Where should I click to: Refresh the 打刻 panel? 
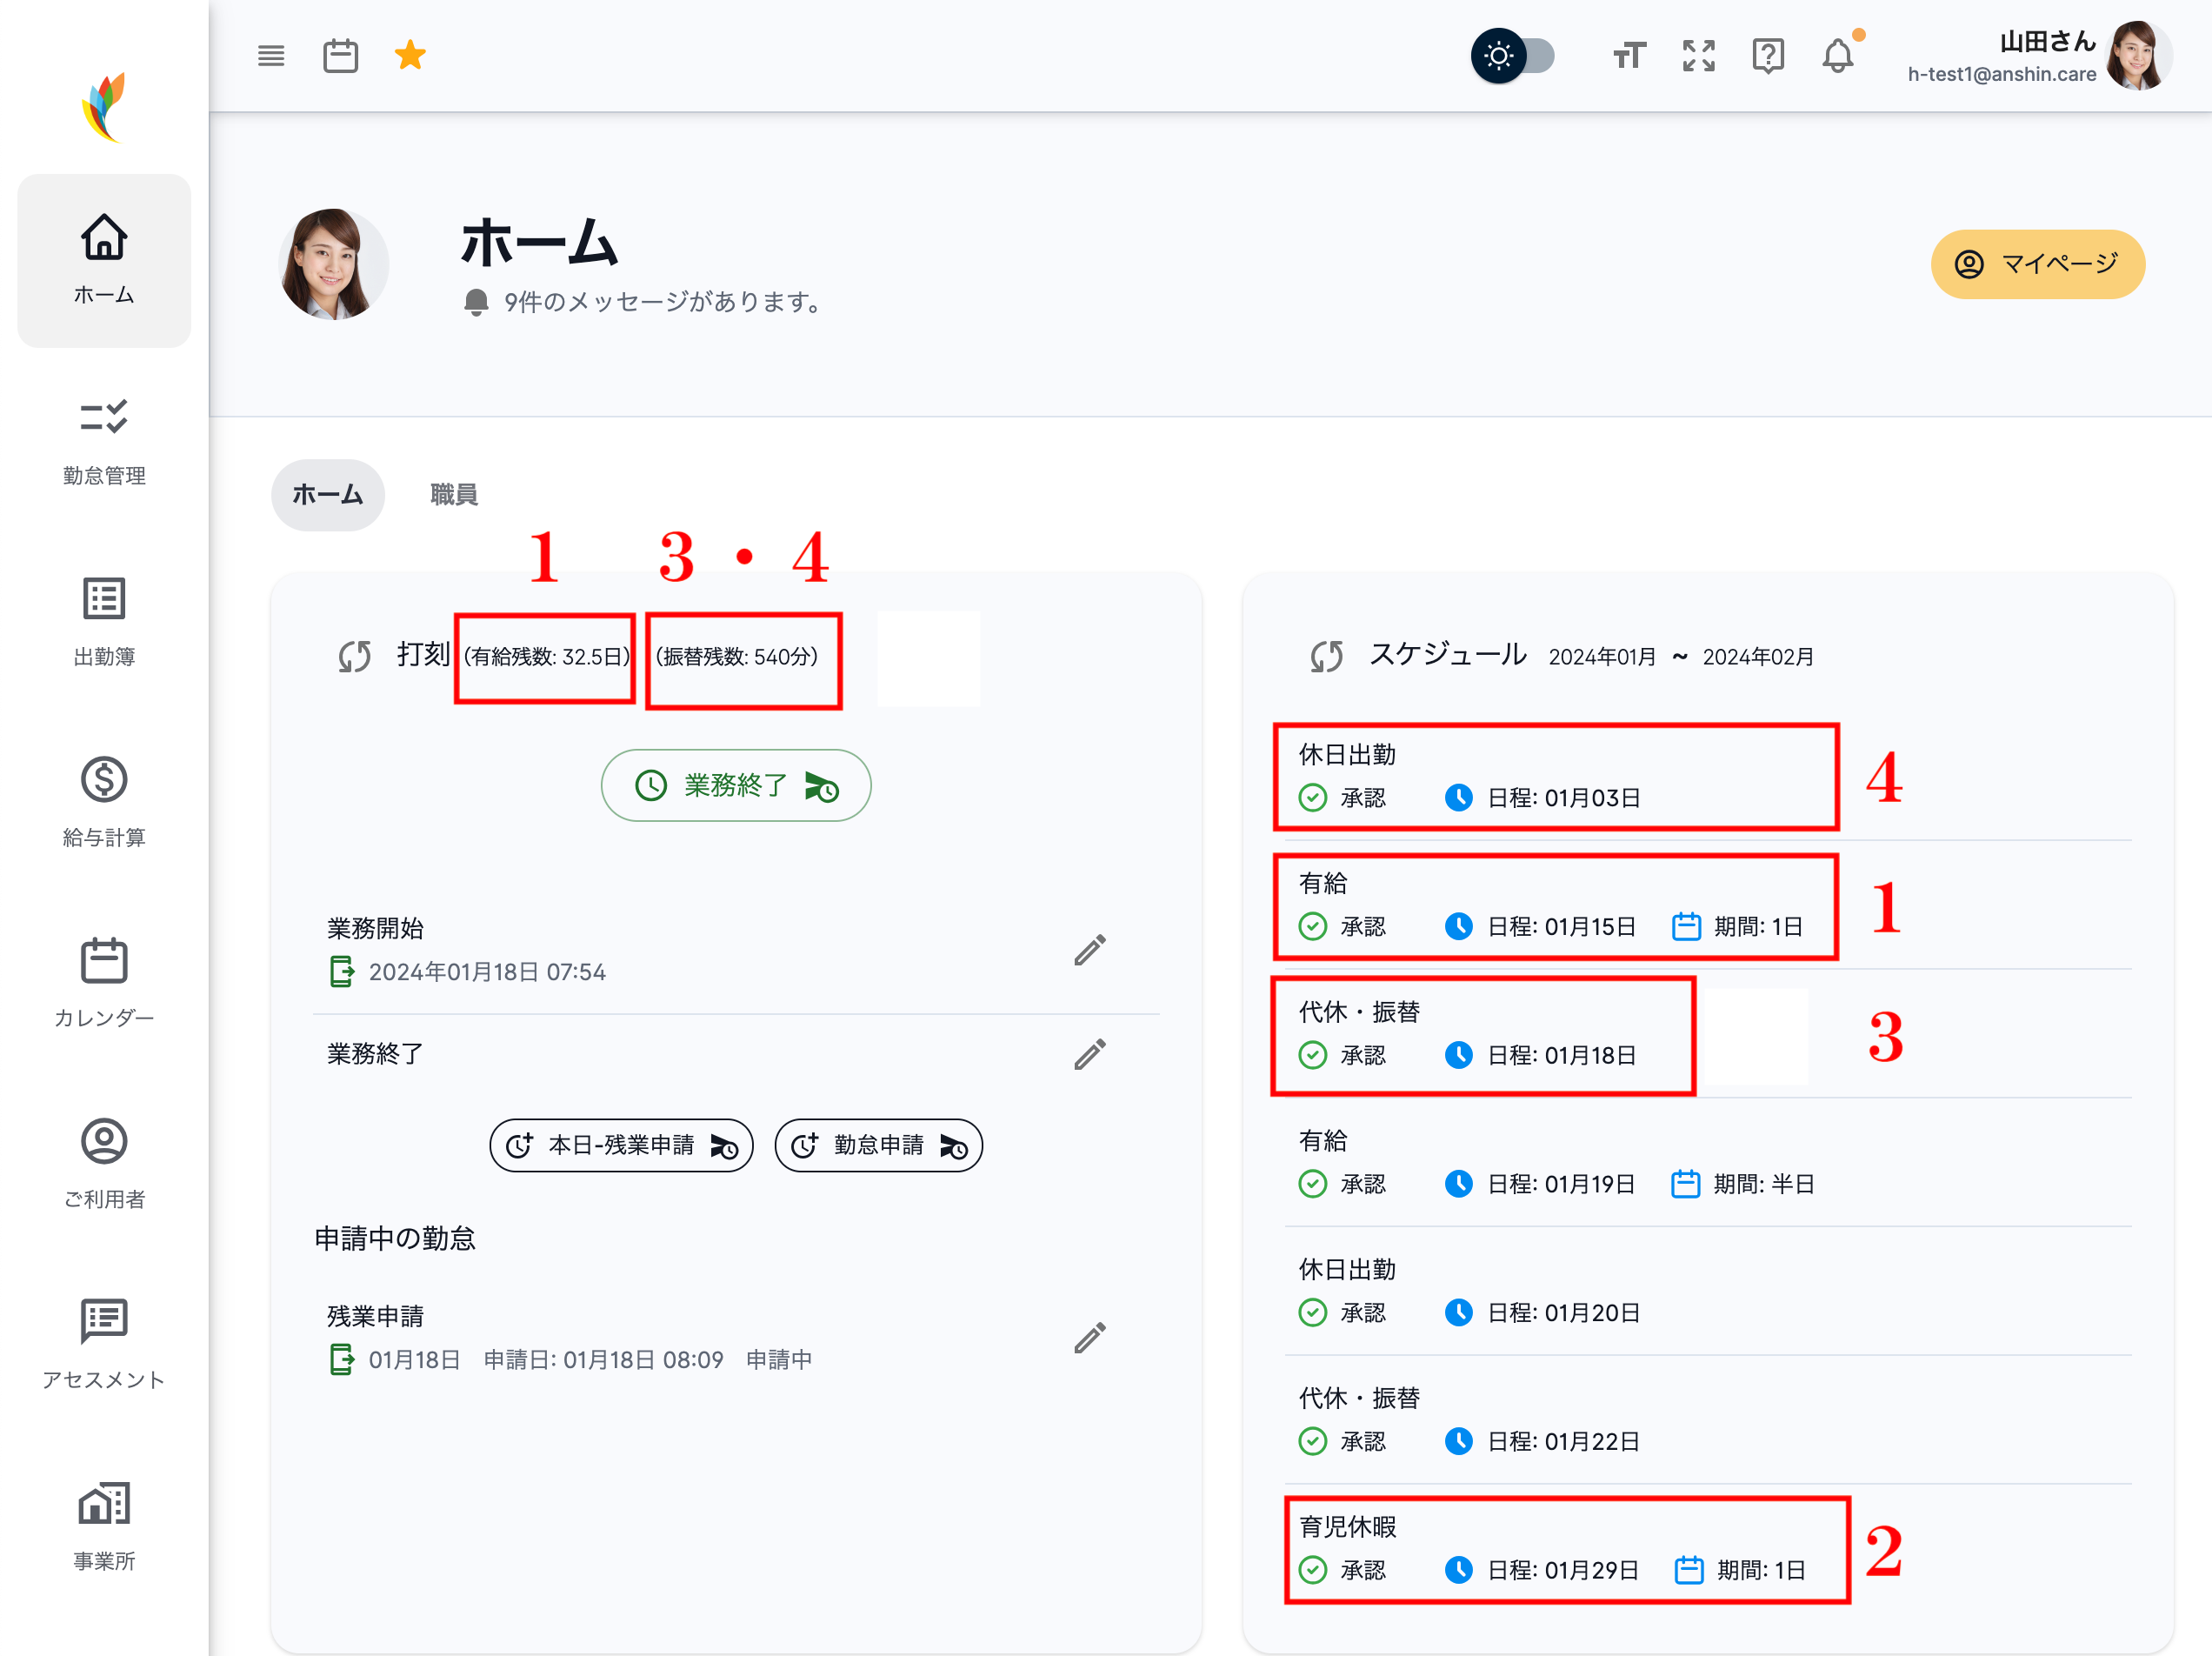pos(355,656)
